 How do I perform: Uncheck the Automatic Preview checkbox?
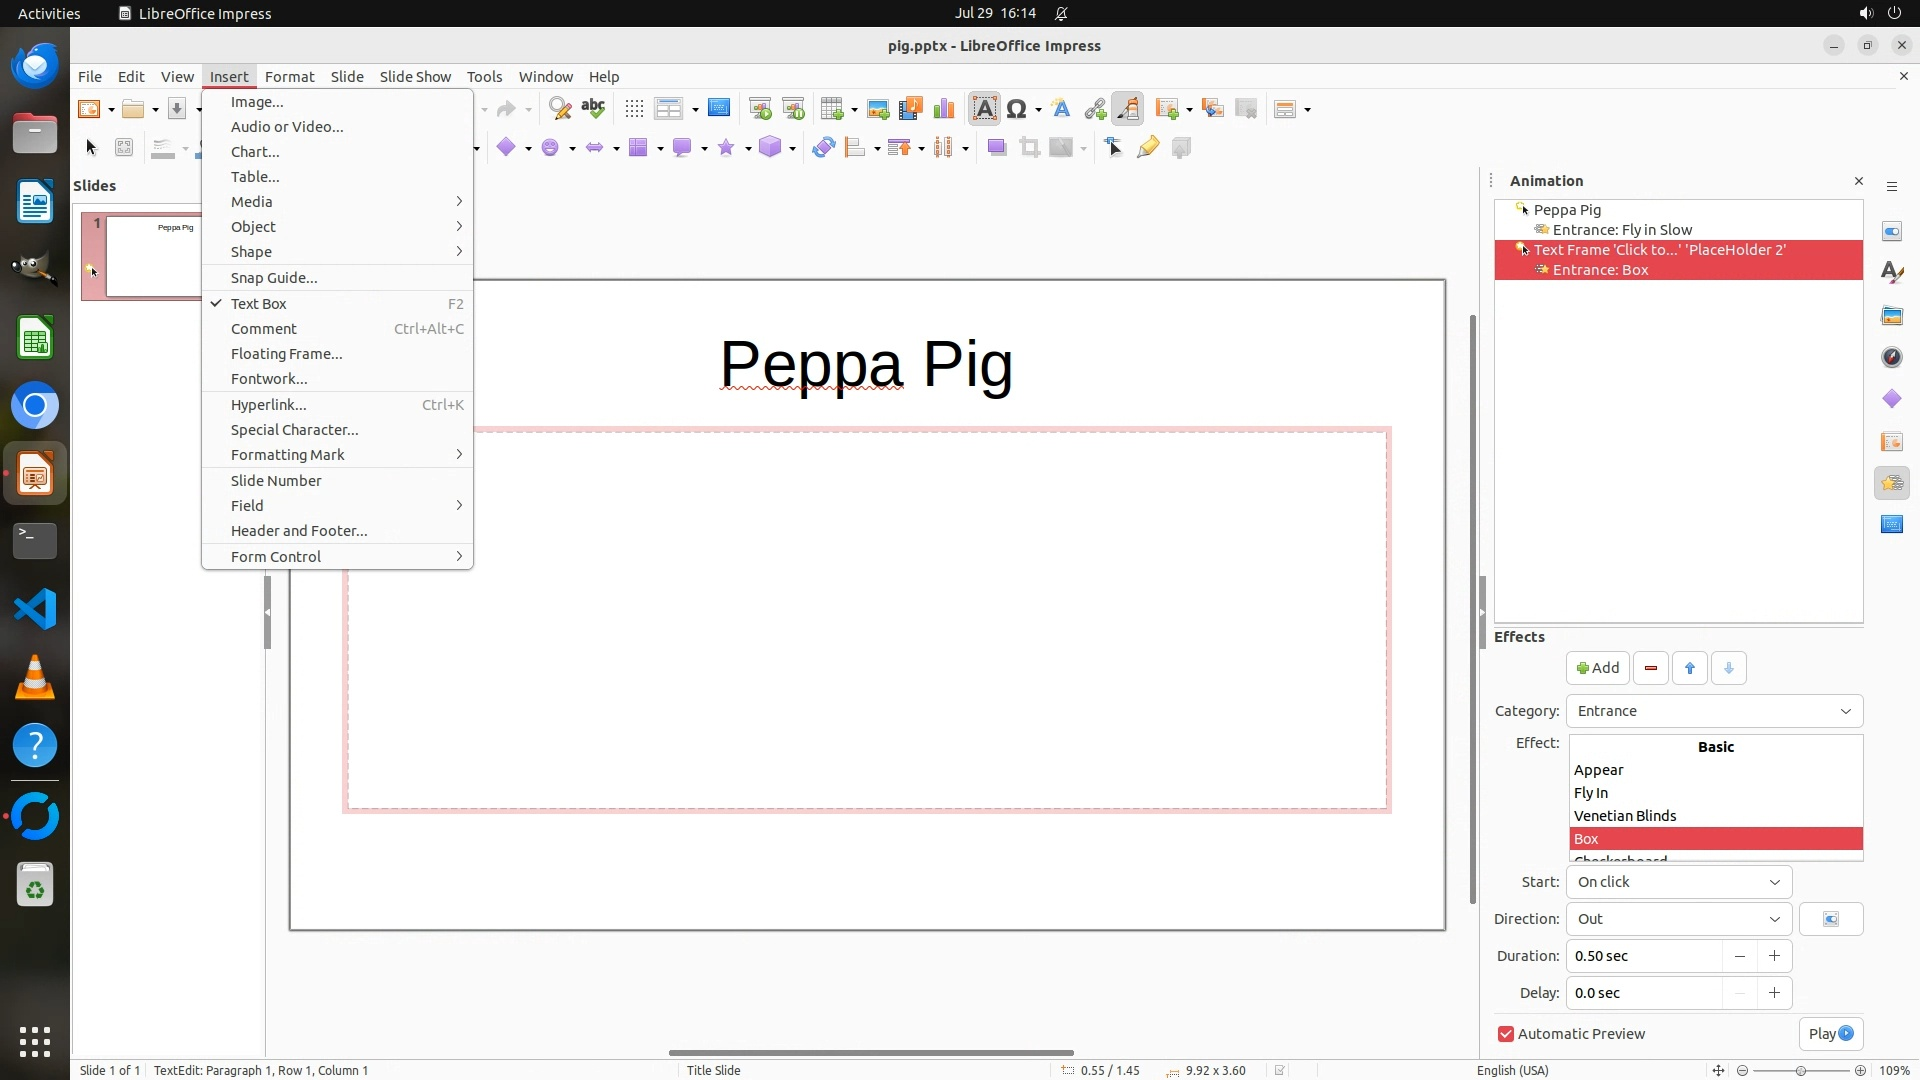coord(1506,1034)
